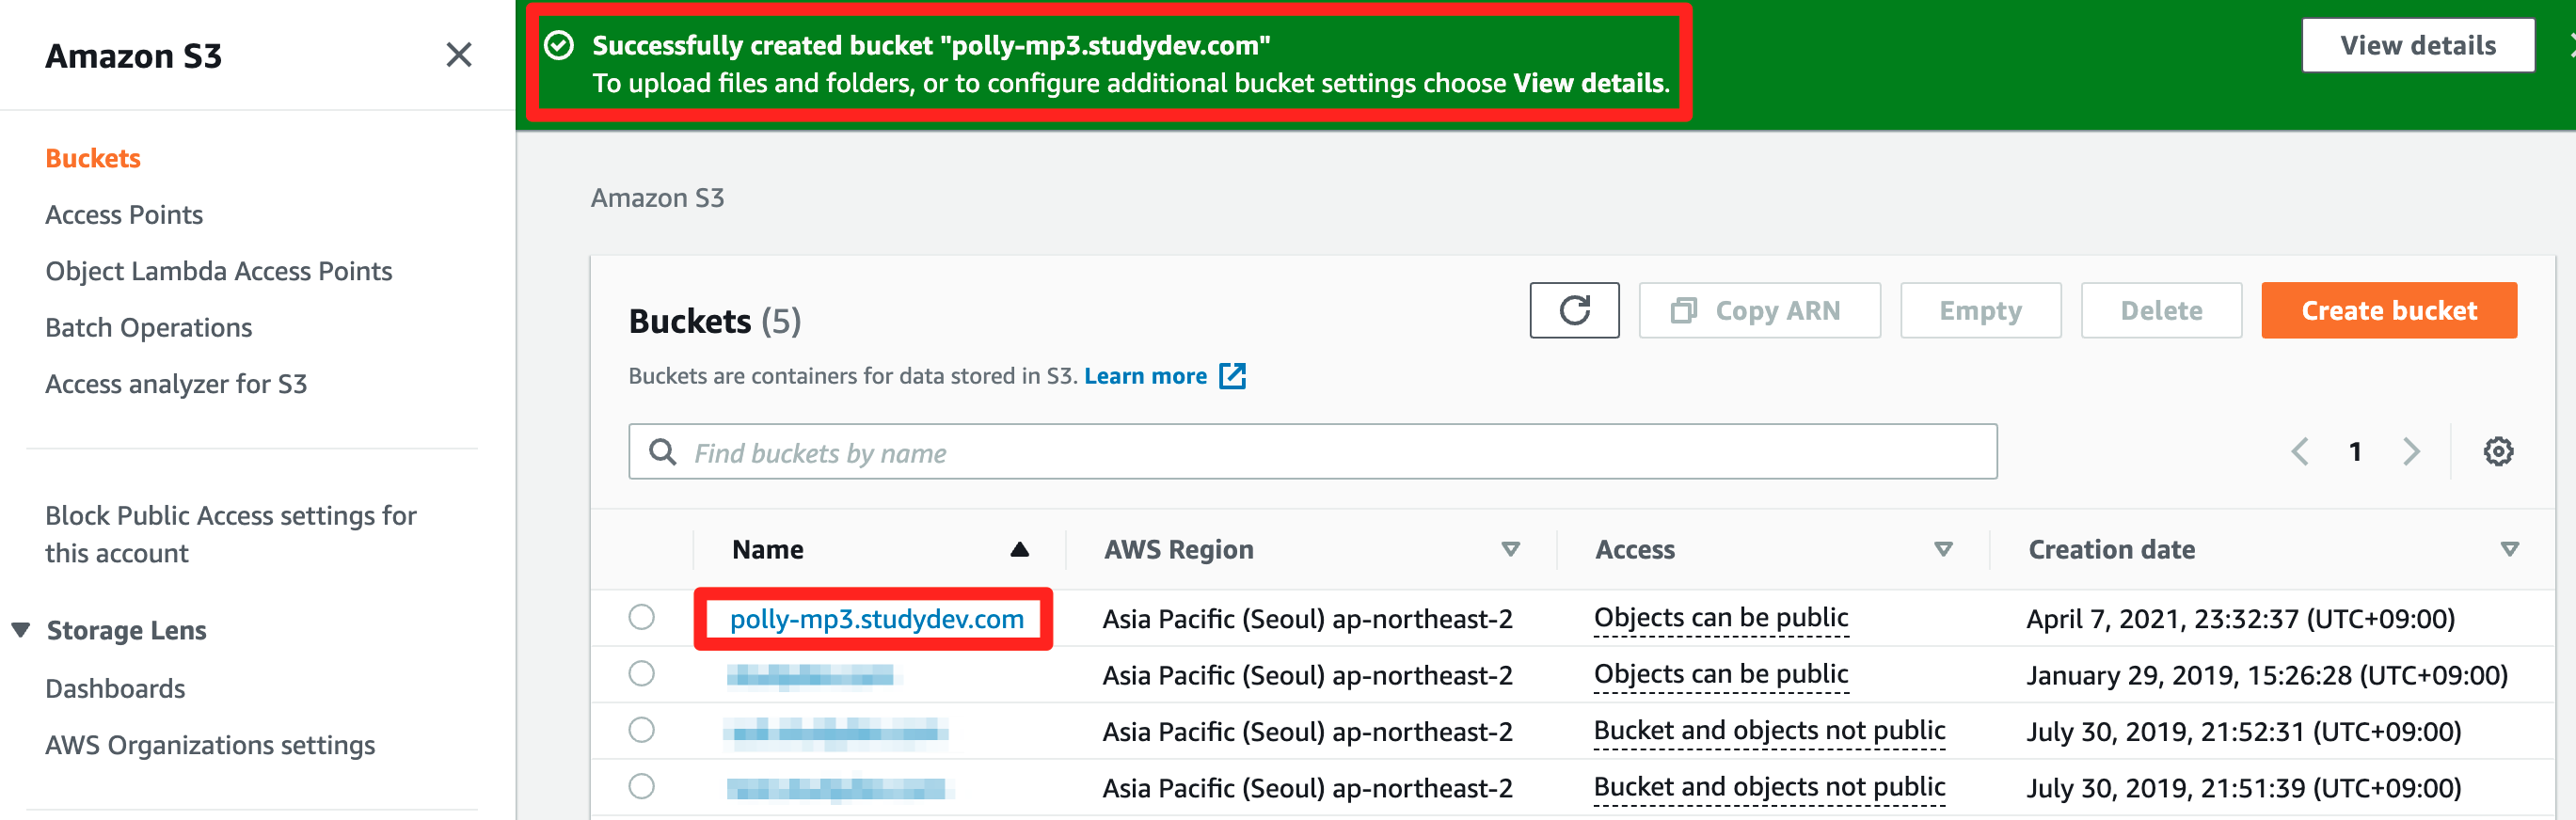2576x820 pixels.
Task: Open Access Points in the side navigation
Action: pos(124,215)
